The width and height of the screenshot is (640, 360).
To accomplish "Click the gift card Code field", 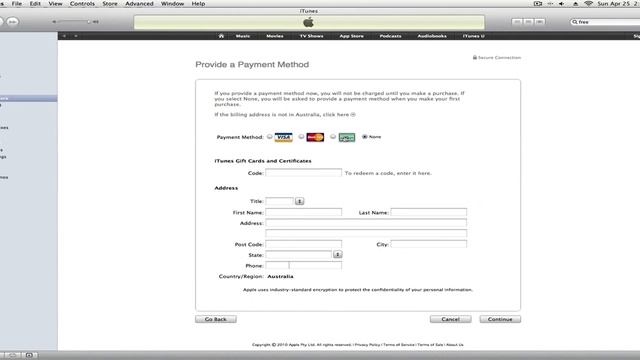I will [x=303, y=173].
